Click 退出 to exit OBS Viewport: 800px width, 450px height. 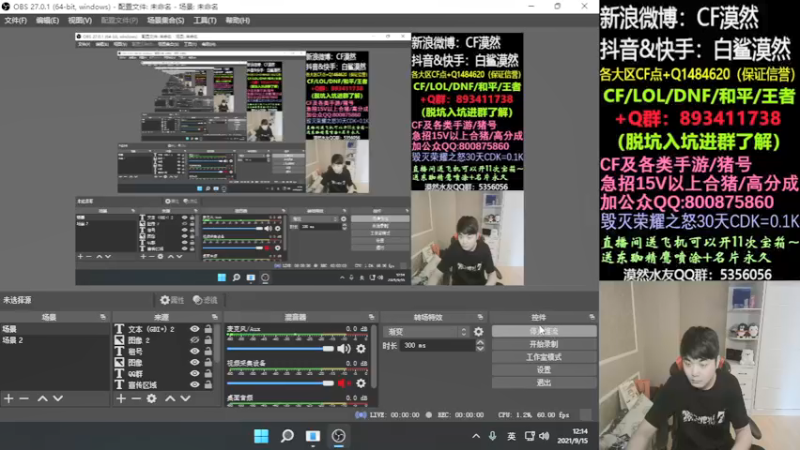544,383
